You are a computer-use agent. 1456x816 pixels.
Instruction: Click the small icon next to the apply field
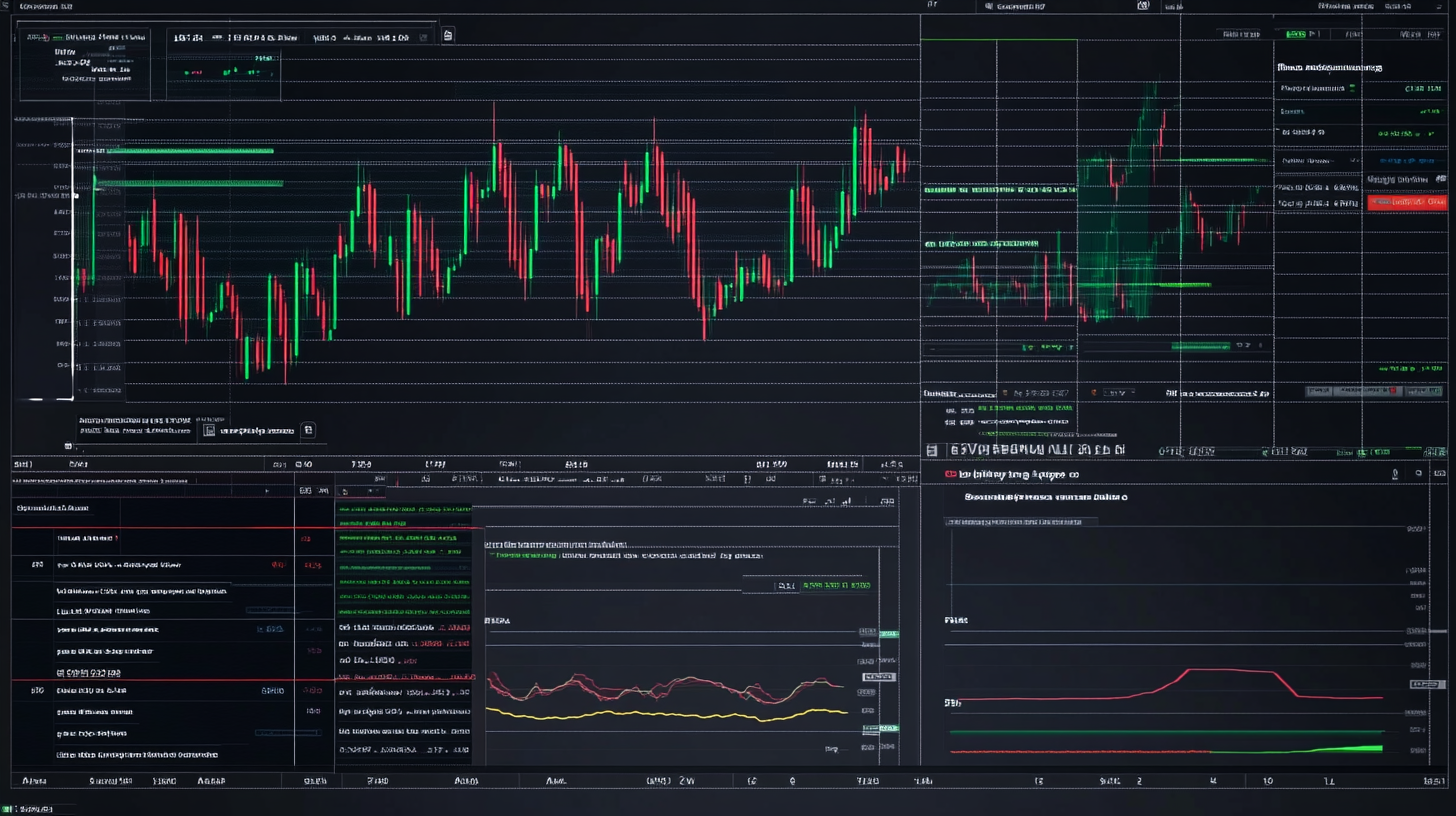coord(307,430)
